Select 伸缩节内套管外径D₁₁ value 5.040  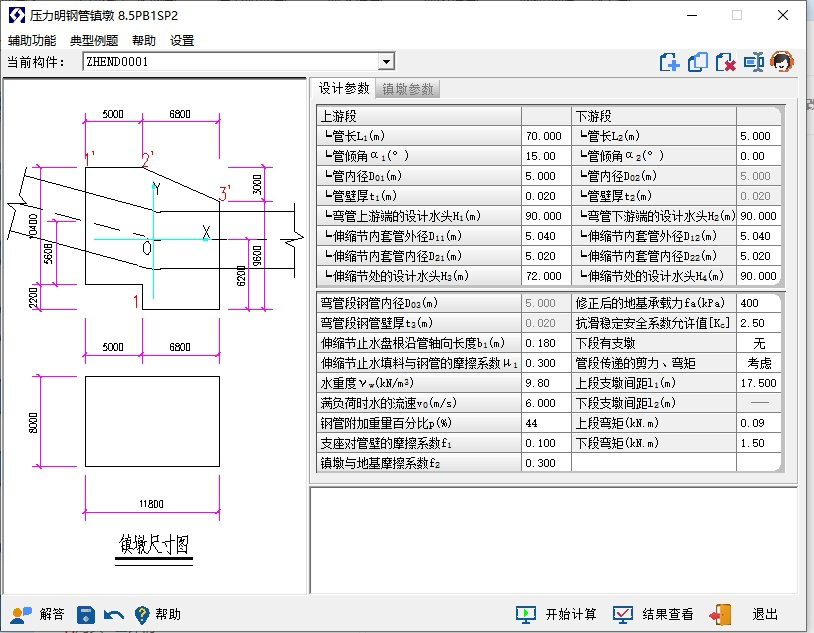click(x=546, y=236)
